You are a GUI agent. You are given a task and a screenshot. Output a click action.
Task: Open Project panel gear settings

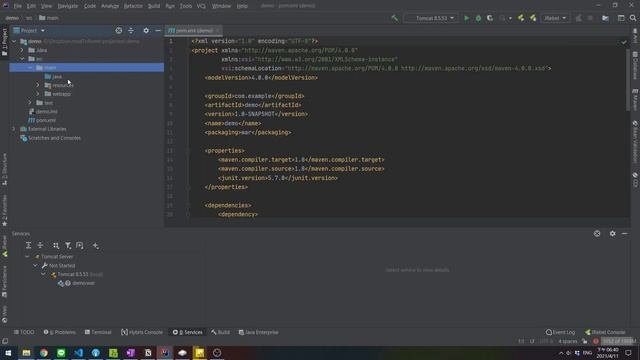click(146, 31)
